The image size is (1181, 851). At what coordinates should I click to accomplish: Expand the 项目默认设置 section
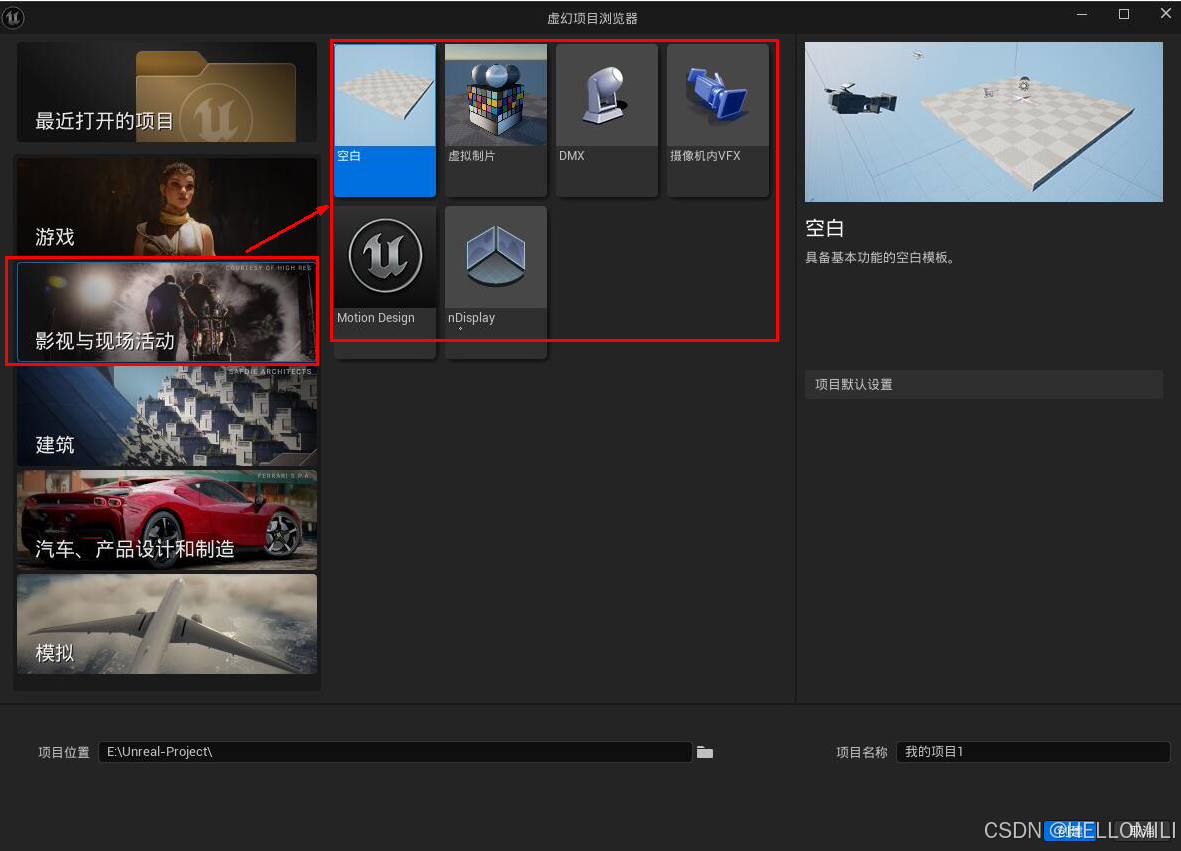[x=984, y=384]
